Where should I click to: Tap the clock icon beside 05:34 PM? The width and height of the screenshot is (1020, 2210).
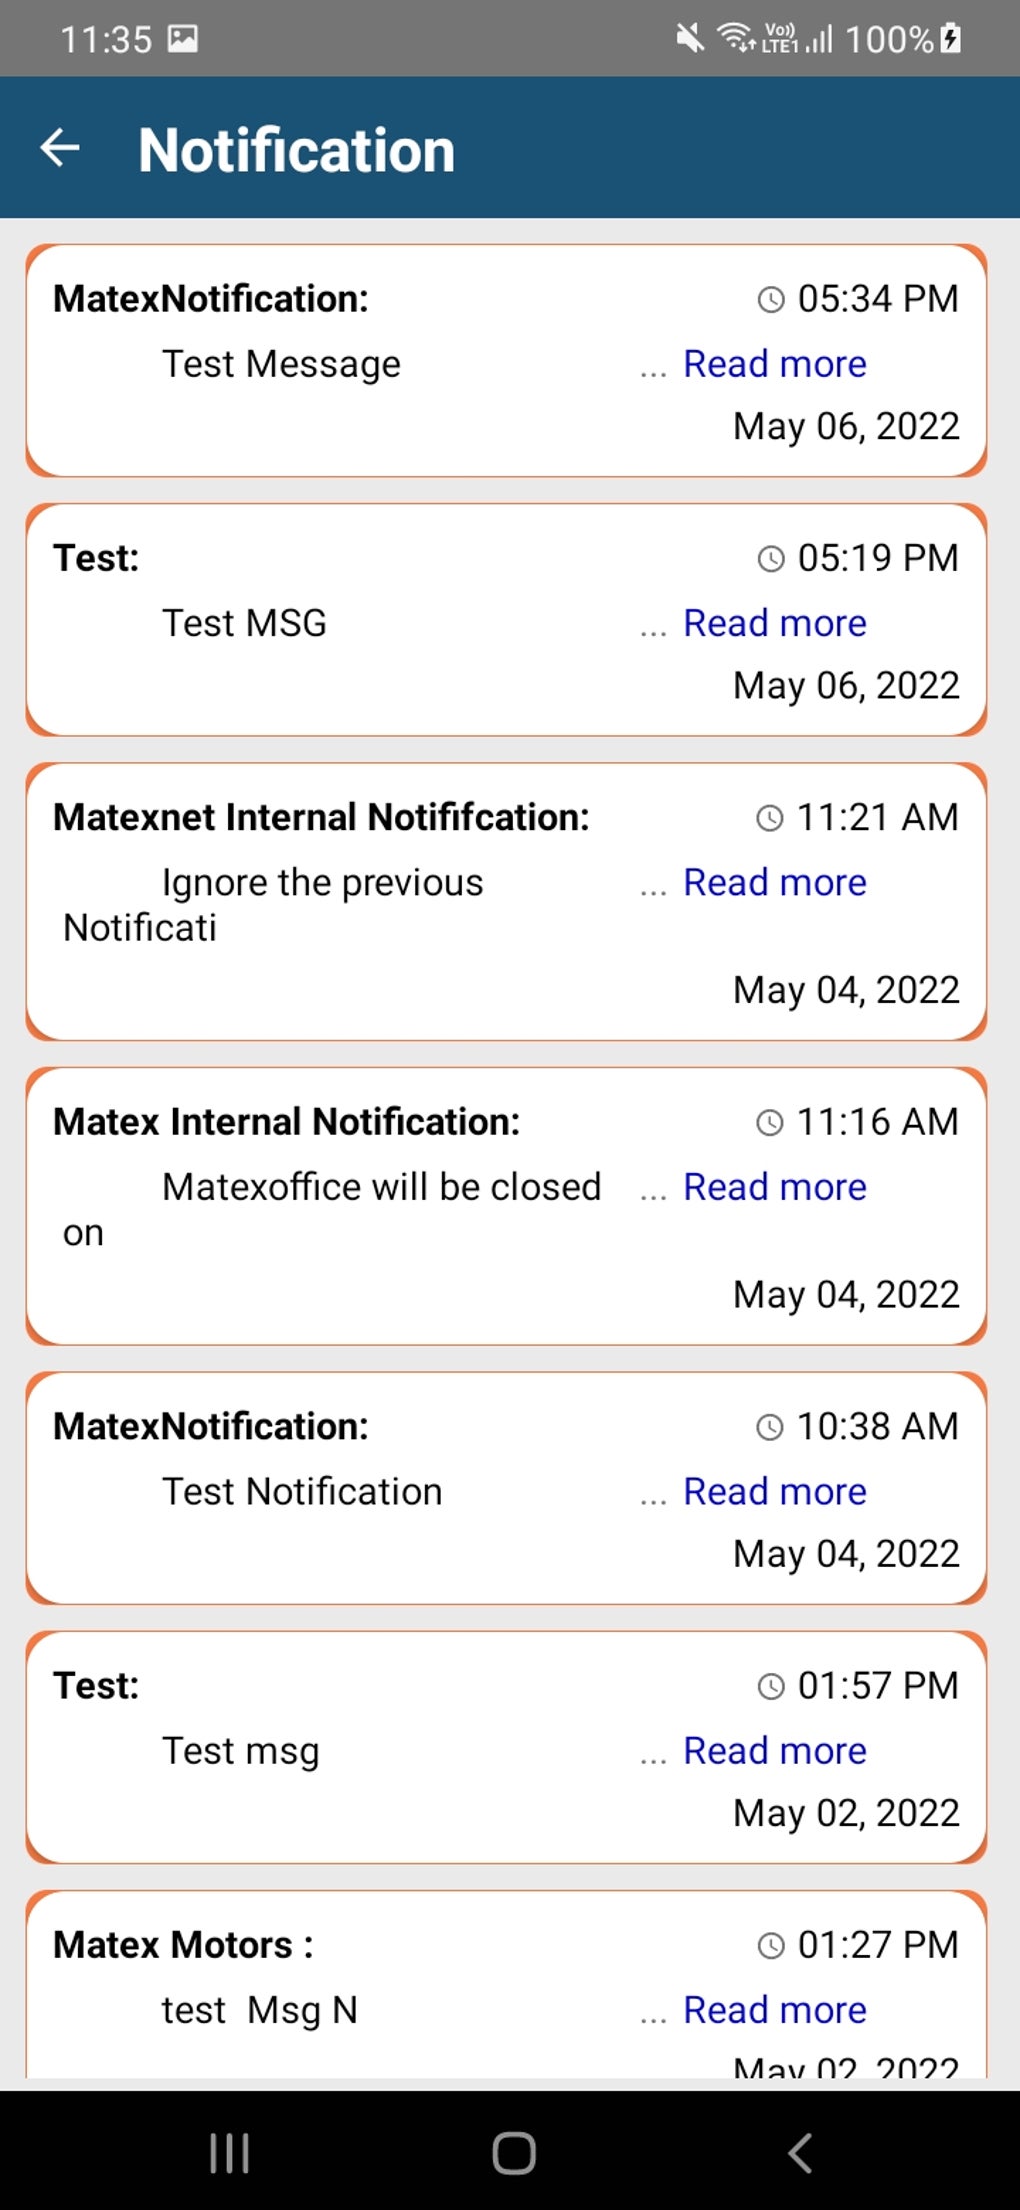pyautogui.click(x=771, y=299)
